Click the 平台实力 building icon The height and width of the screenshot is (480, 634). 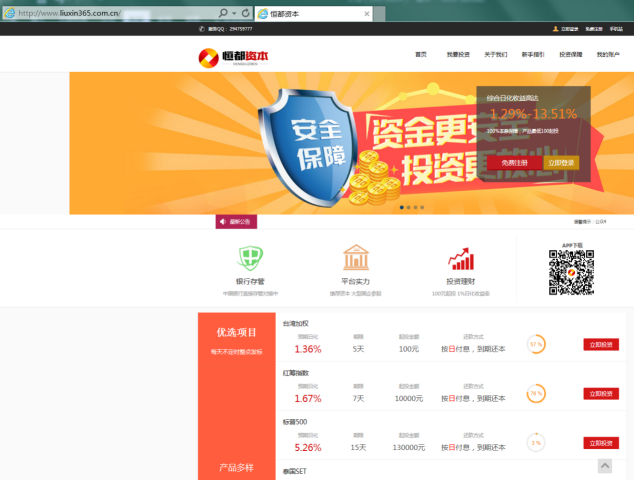click(x=355, y=258)
